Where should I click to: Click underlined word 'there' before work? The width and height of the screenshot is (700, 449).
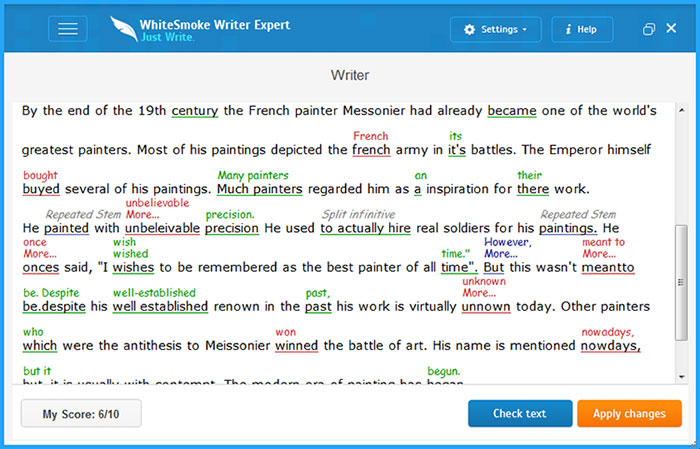coord(533,189)
